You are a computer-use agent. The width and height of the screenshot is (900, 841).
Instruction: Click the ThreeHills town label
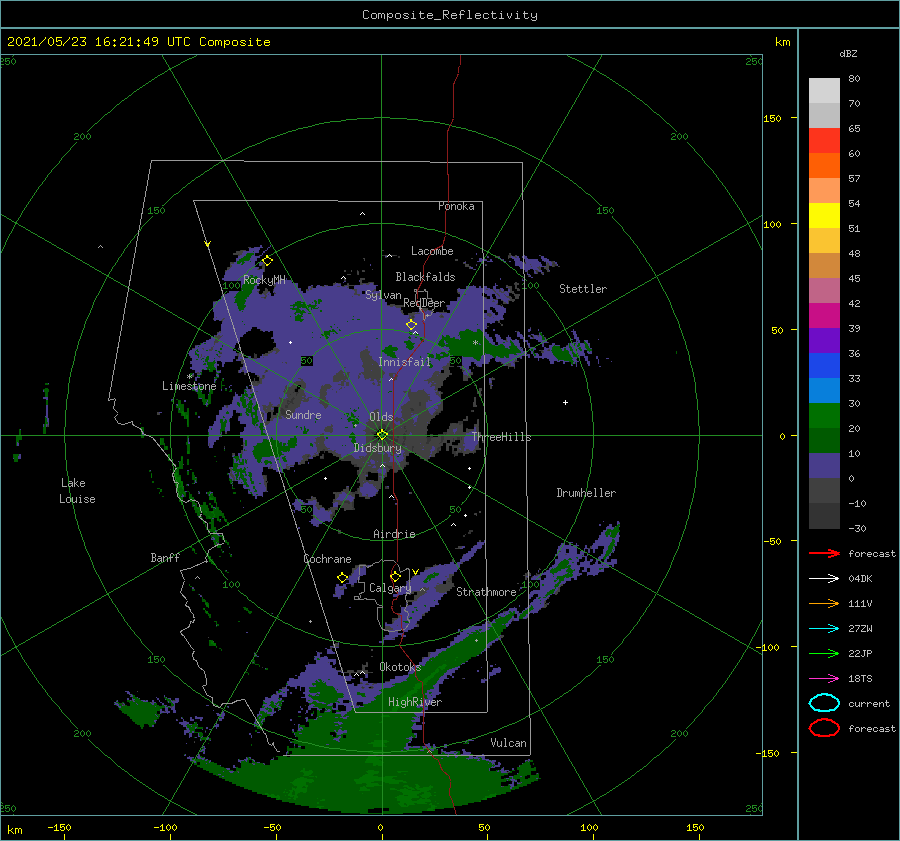(501, 437)
